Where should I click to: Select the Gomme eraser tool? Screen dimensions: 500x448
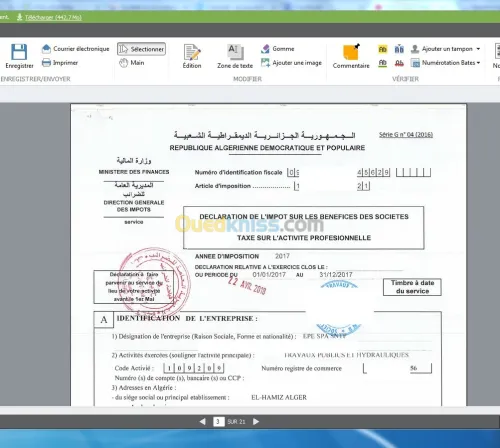pyautogui.click(x=278, y=49)
